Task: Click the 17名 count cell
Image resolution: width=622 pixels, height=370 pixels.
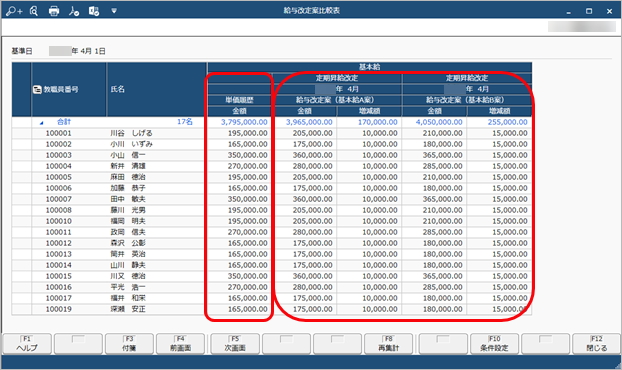Action: click(x=185, y=122)
